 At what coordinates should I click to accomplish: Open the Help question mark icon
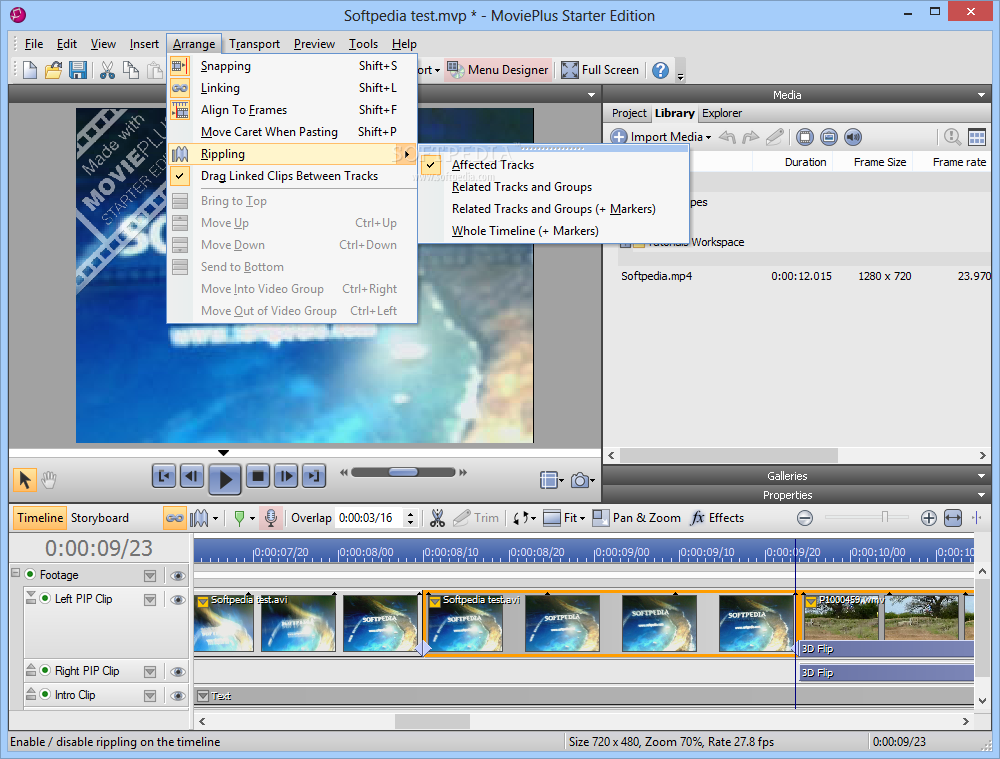(660, 70)
